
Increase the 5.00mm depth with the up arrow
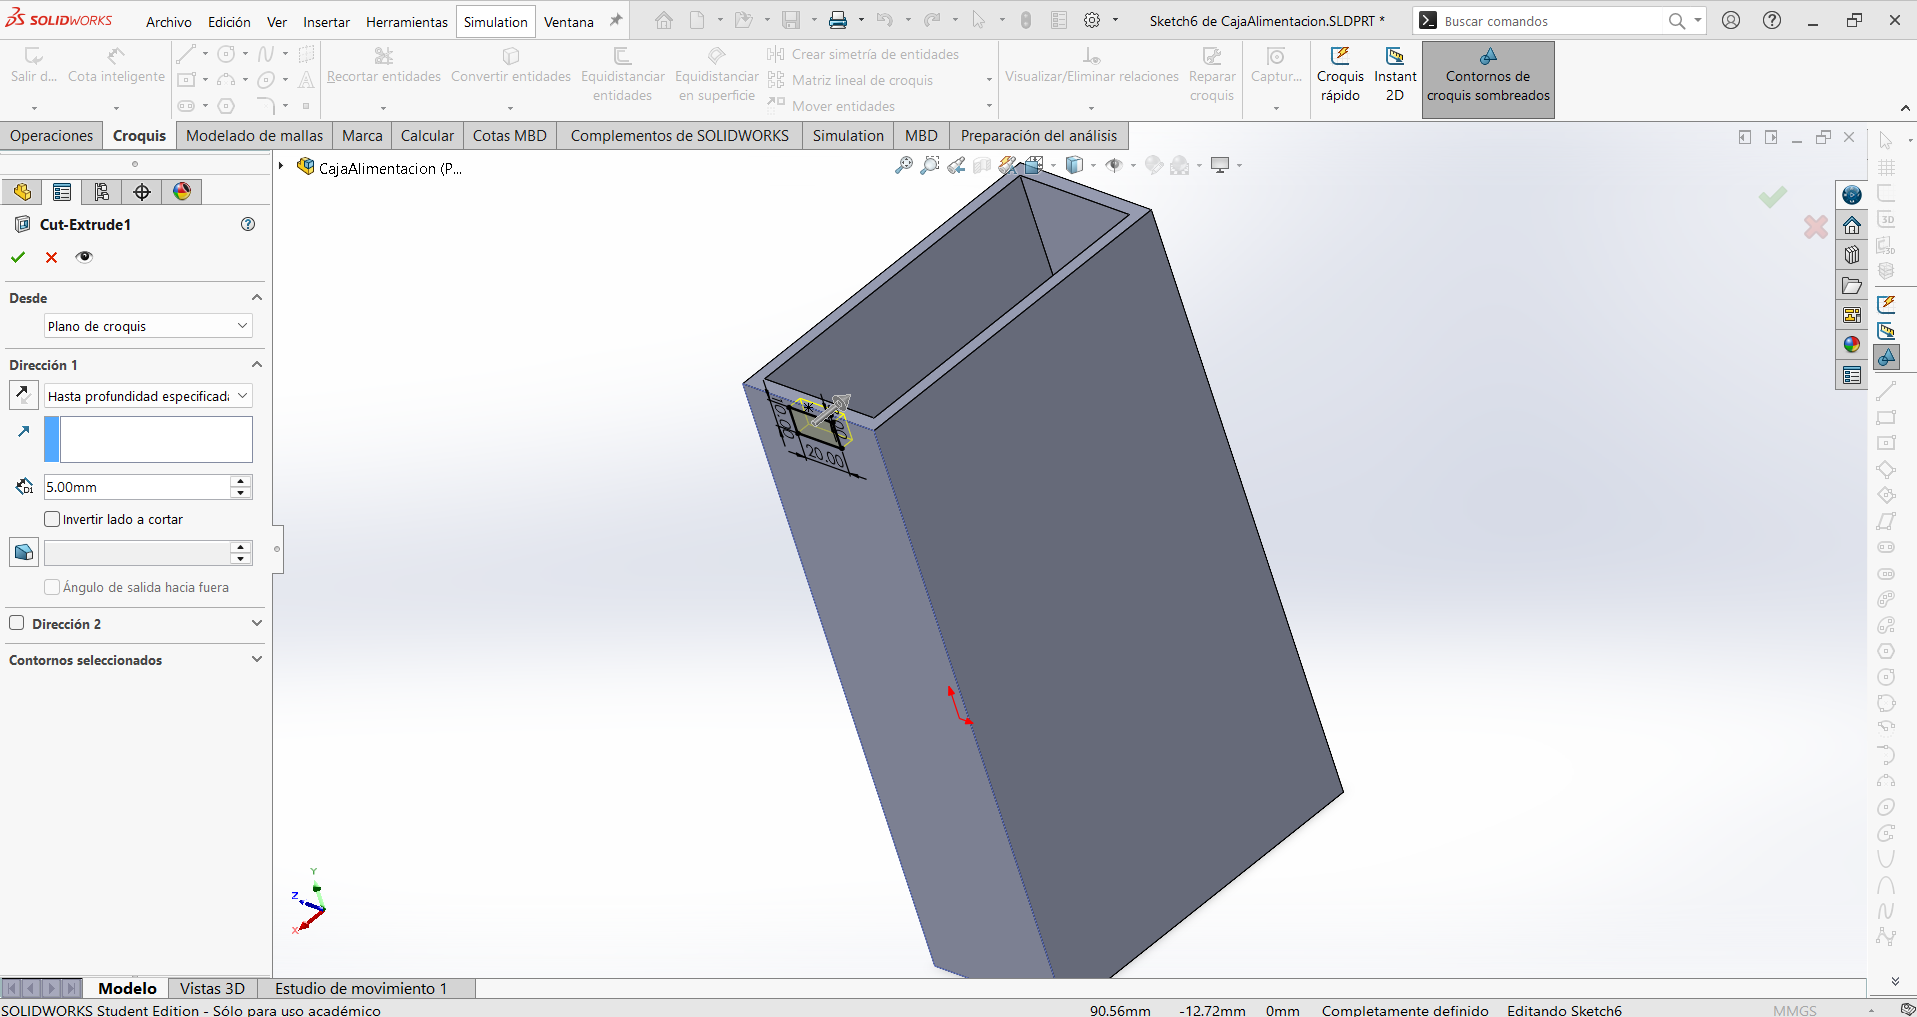click(x=240, y=481)
